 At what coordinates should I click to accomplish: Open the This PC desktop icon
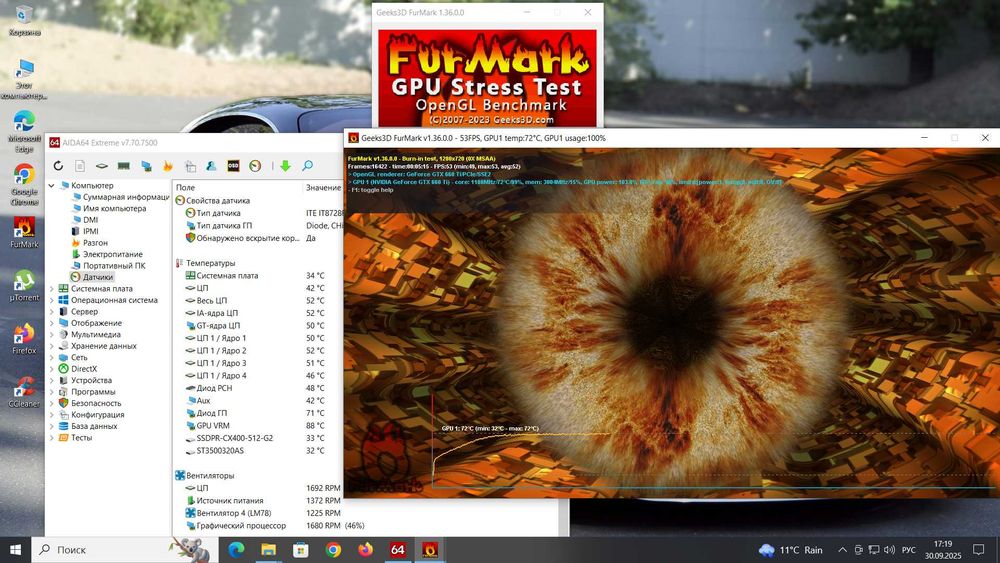[x=24, y=78]
